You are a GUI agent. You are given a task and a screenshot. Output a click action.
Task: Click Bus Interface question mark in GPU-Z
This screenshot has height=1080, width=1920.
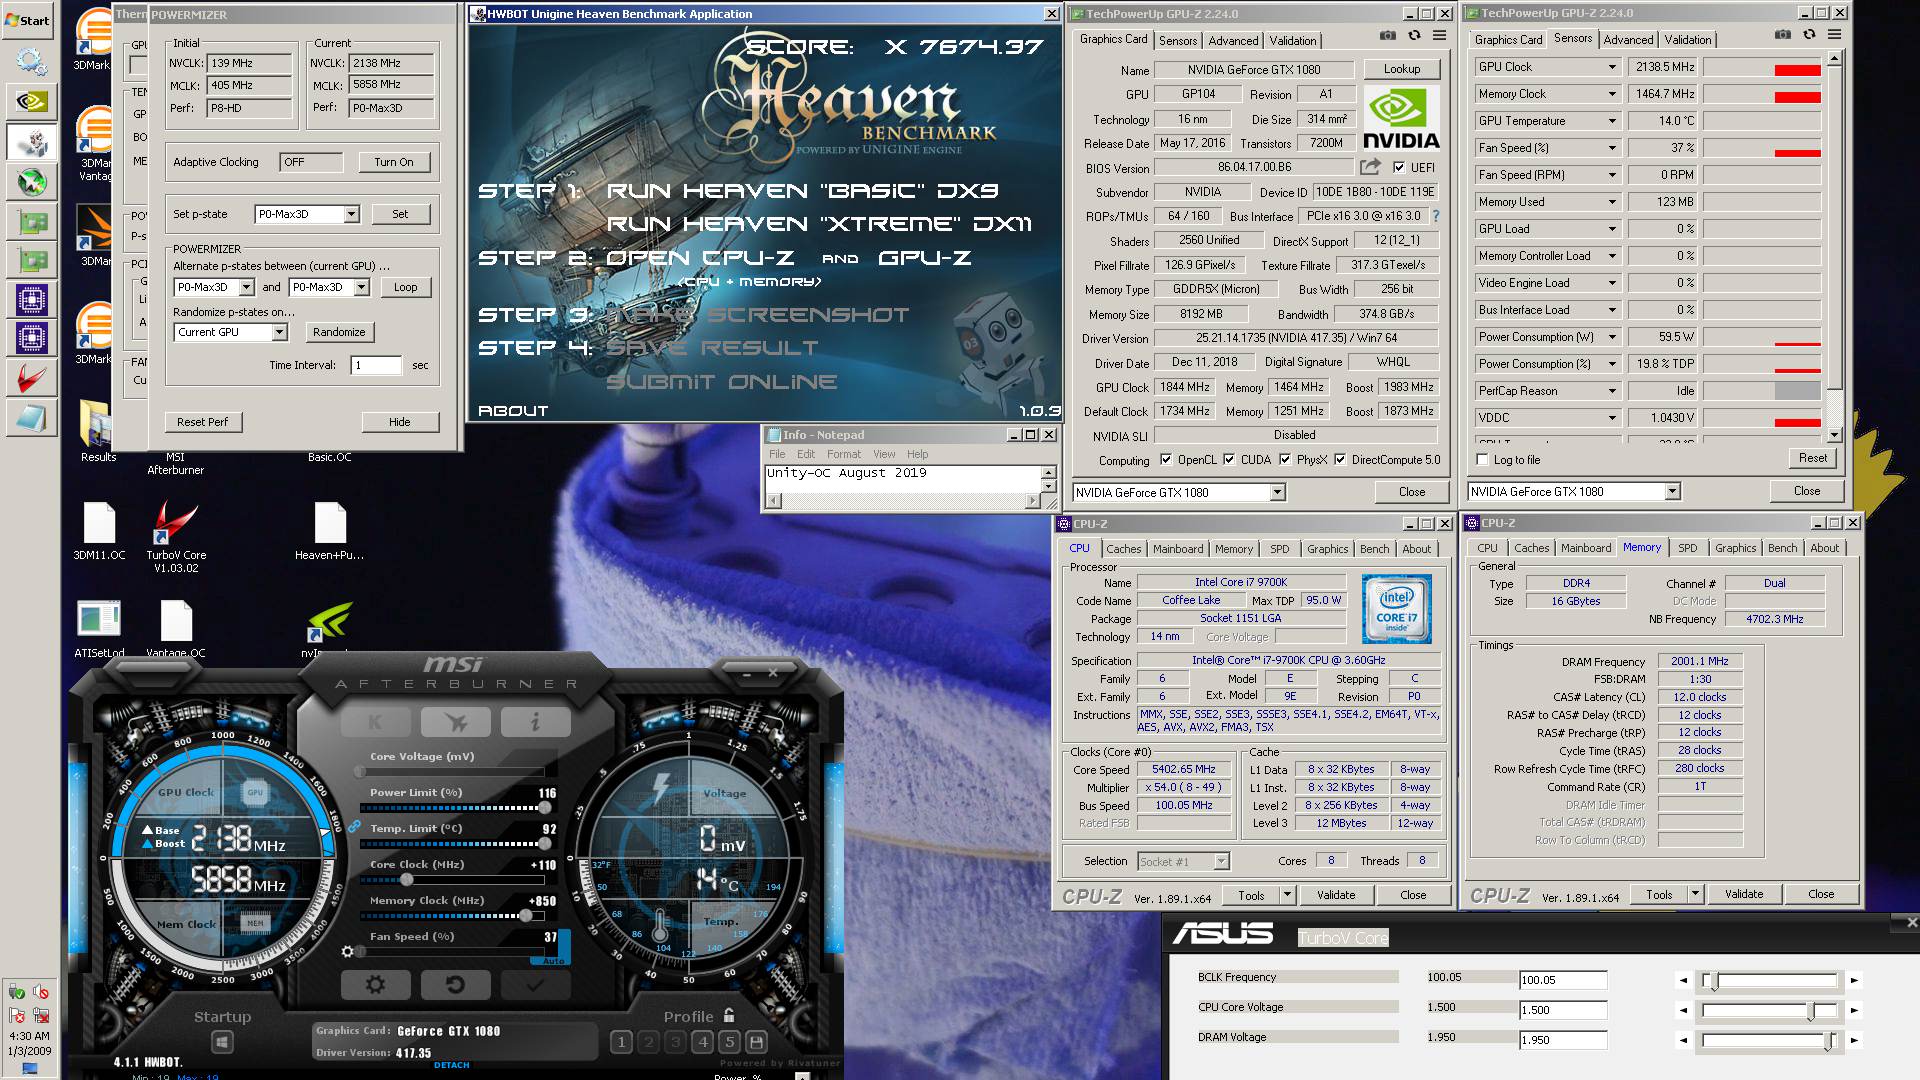click(1436, 216)
